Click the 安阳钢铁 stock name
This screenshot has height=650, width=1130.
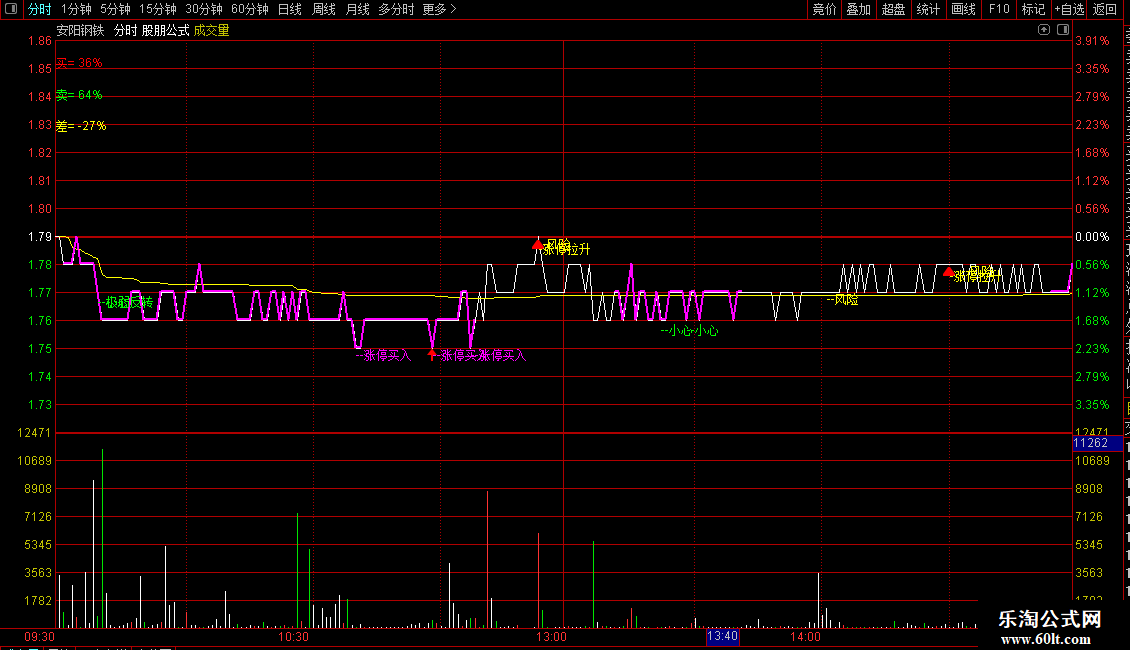coord(80,30)
